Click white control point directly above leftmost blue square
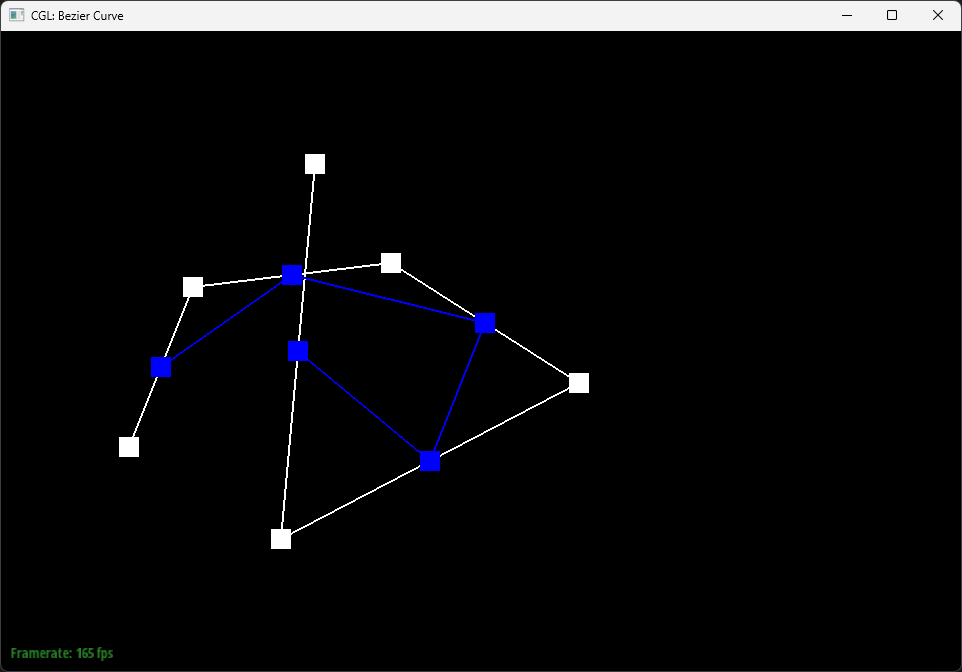The width and height of the screenshot is (962, 672). 193,287
